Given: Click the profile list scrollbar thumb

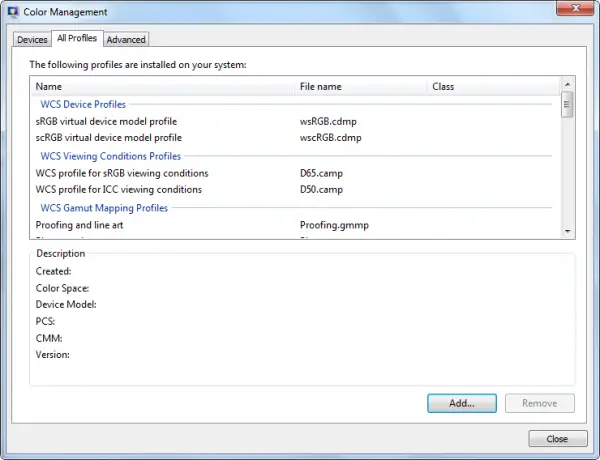Looking at the screenshot, I should [x=567, y=104].
